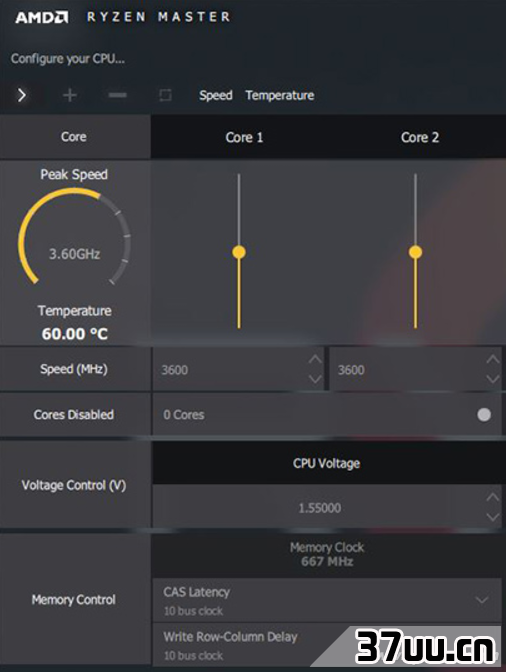Click the plus icon in toolbar

(x=70, y=95)
